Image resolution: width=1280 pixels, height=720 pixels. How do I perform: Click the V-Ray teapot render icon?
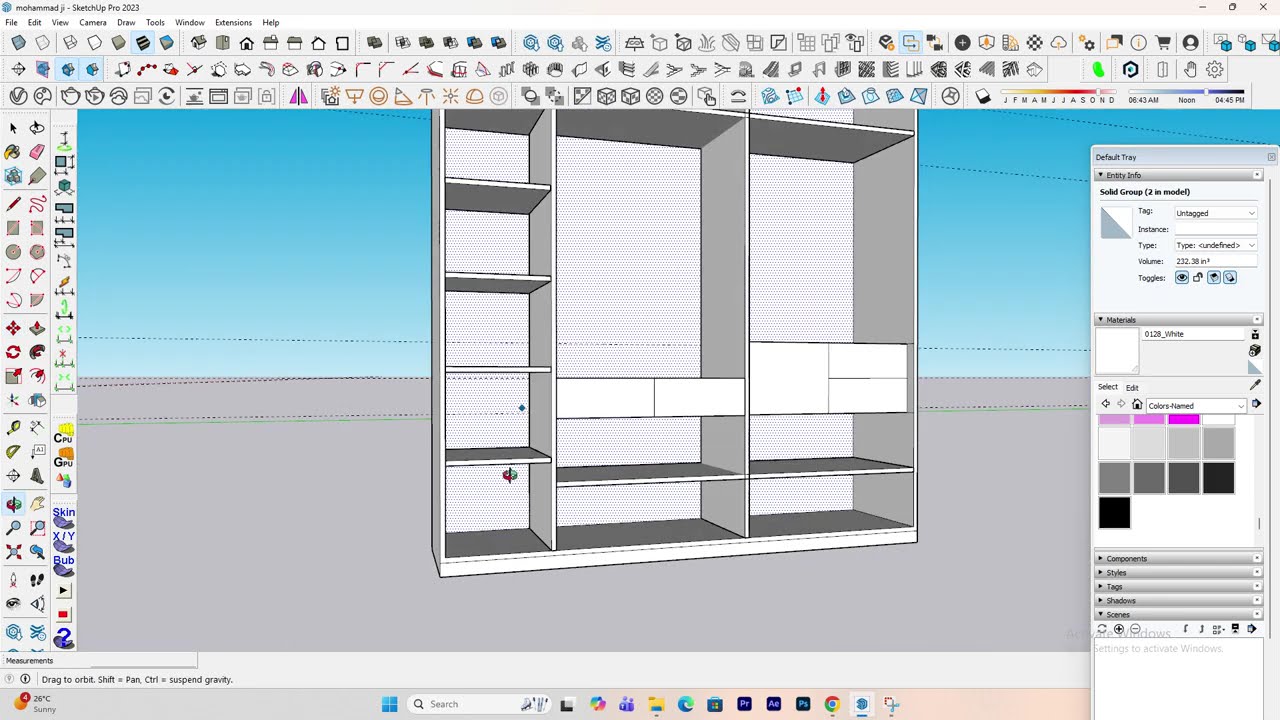click(70, 96)
